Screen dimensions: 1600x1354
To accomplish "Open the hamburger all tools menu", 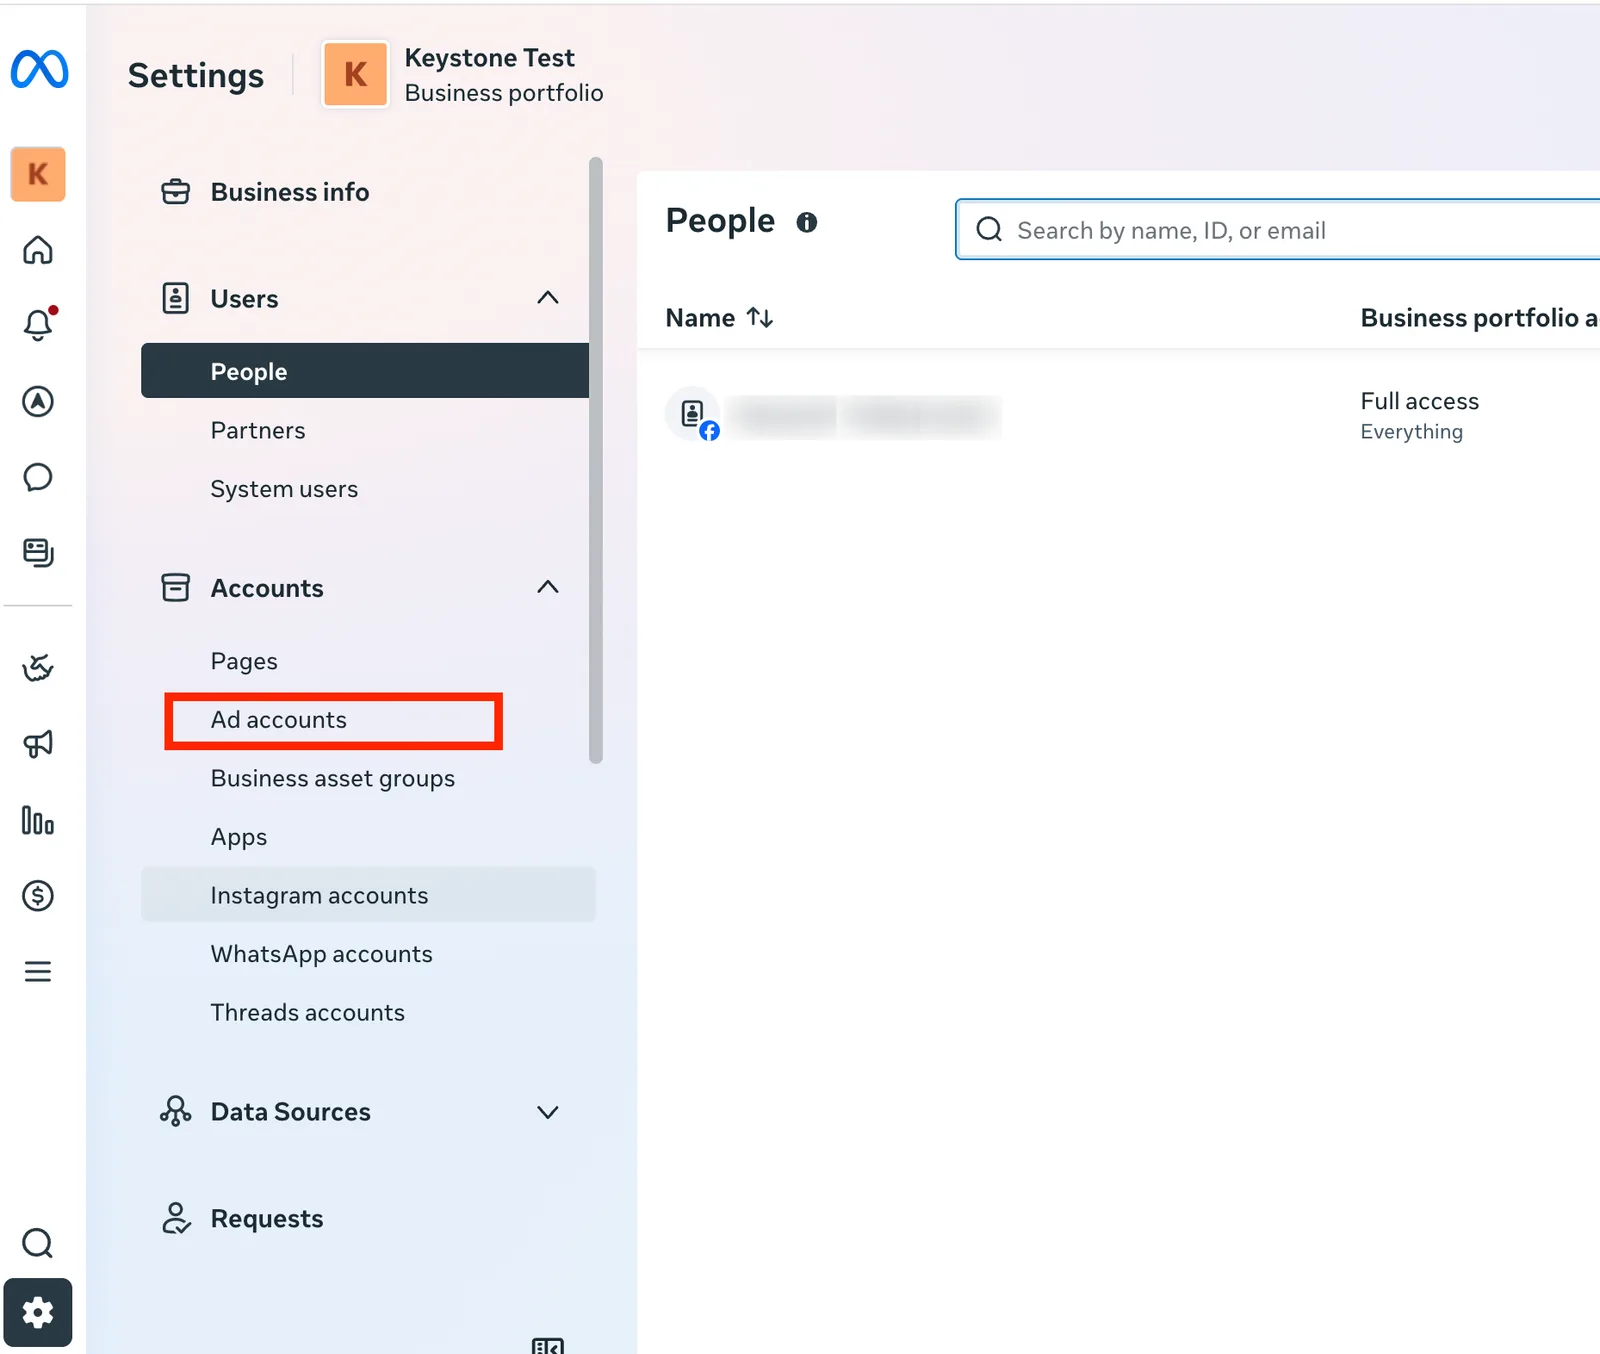I will tap(38, 971).
